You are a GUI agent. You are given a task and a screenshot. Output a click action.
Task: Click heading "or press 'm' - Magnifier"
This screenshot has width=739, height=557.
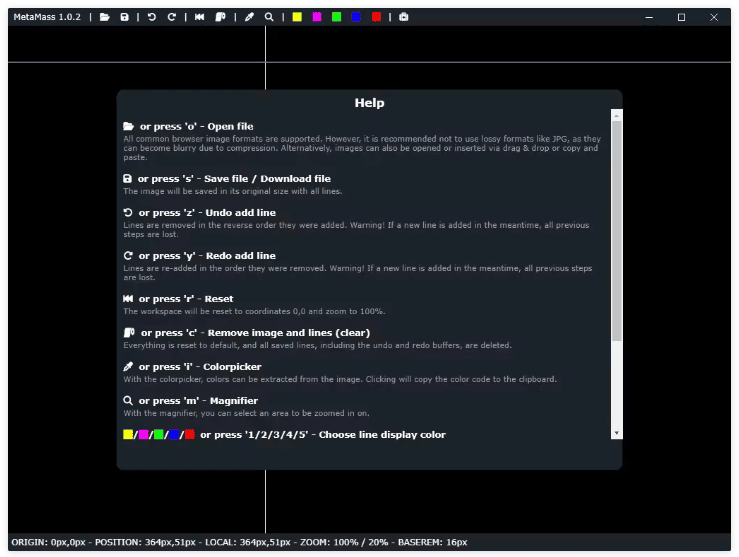pyautogui.click(x=198, y=401)
